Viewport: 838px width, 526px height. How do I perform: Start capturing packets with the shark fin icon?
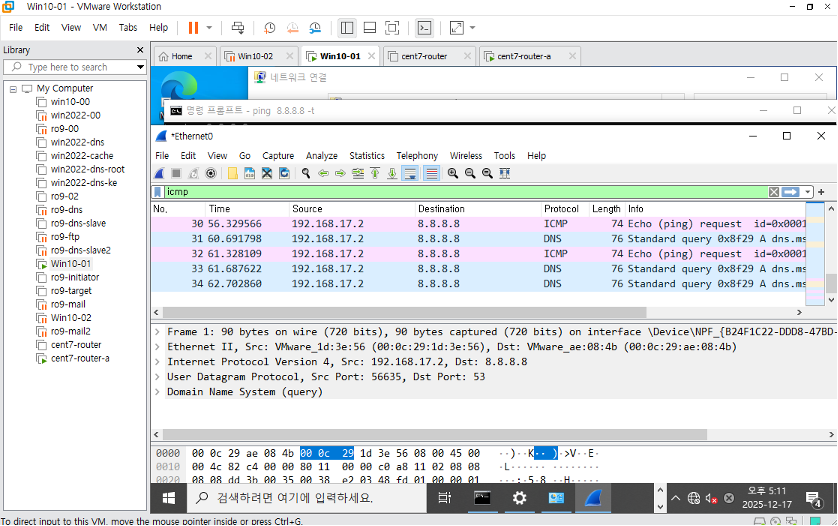(x=159, y=173)
